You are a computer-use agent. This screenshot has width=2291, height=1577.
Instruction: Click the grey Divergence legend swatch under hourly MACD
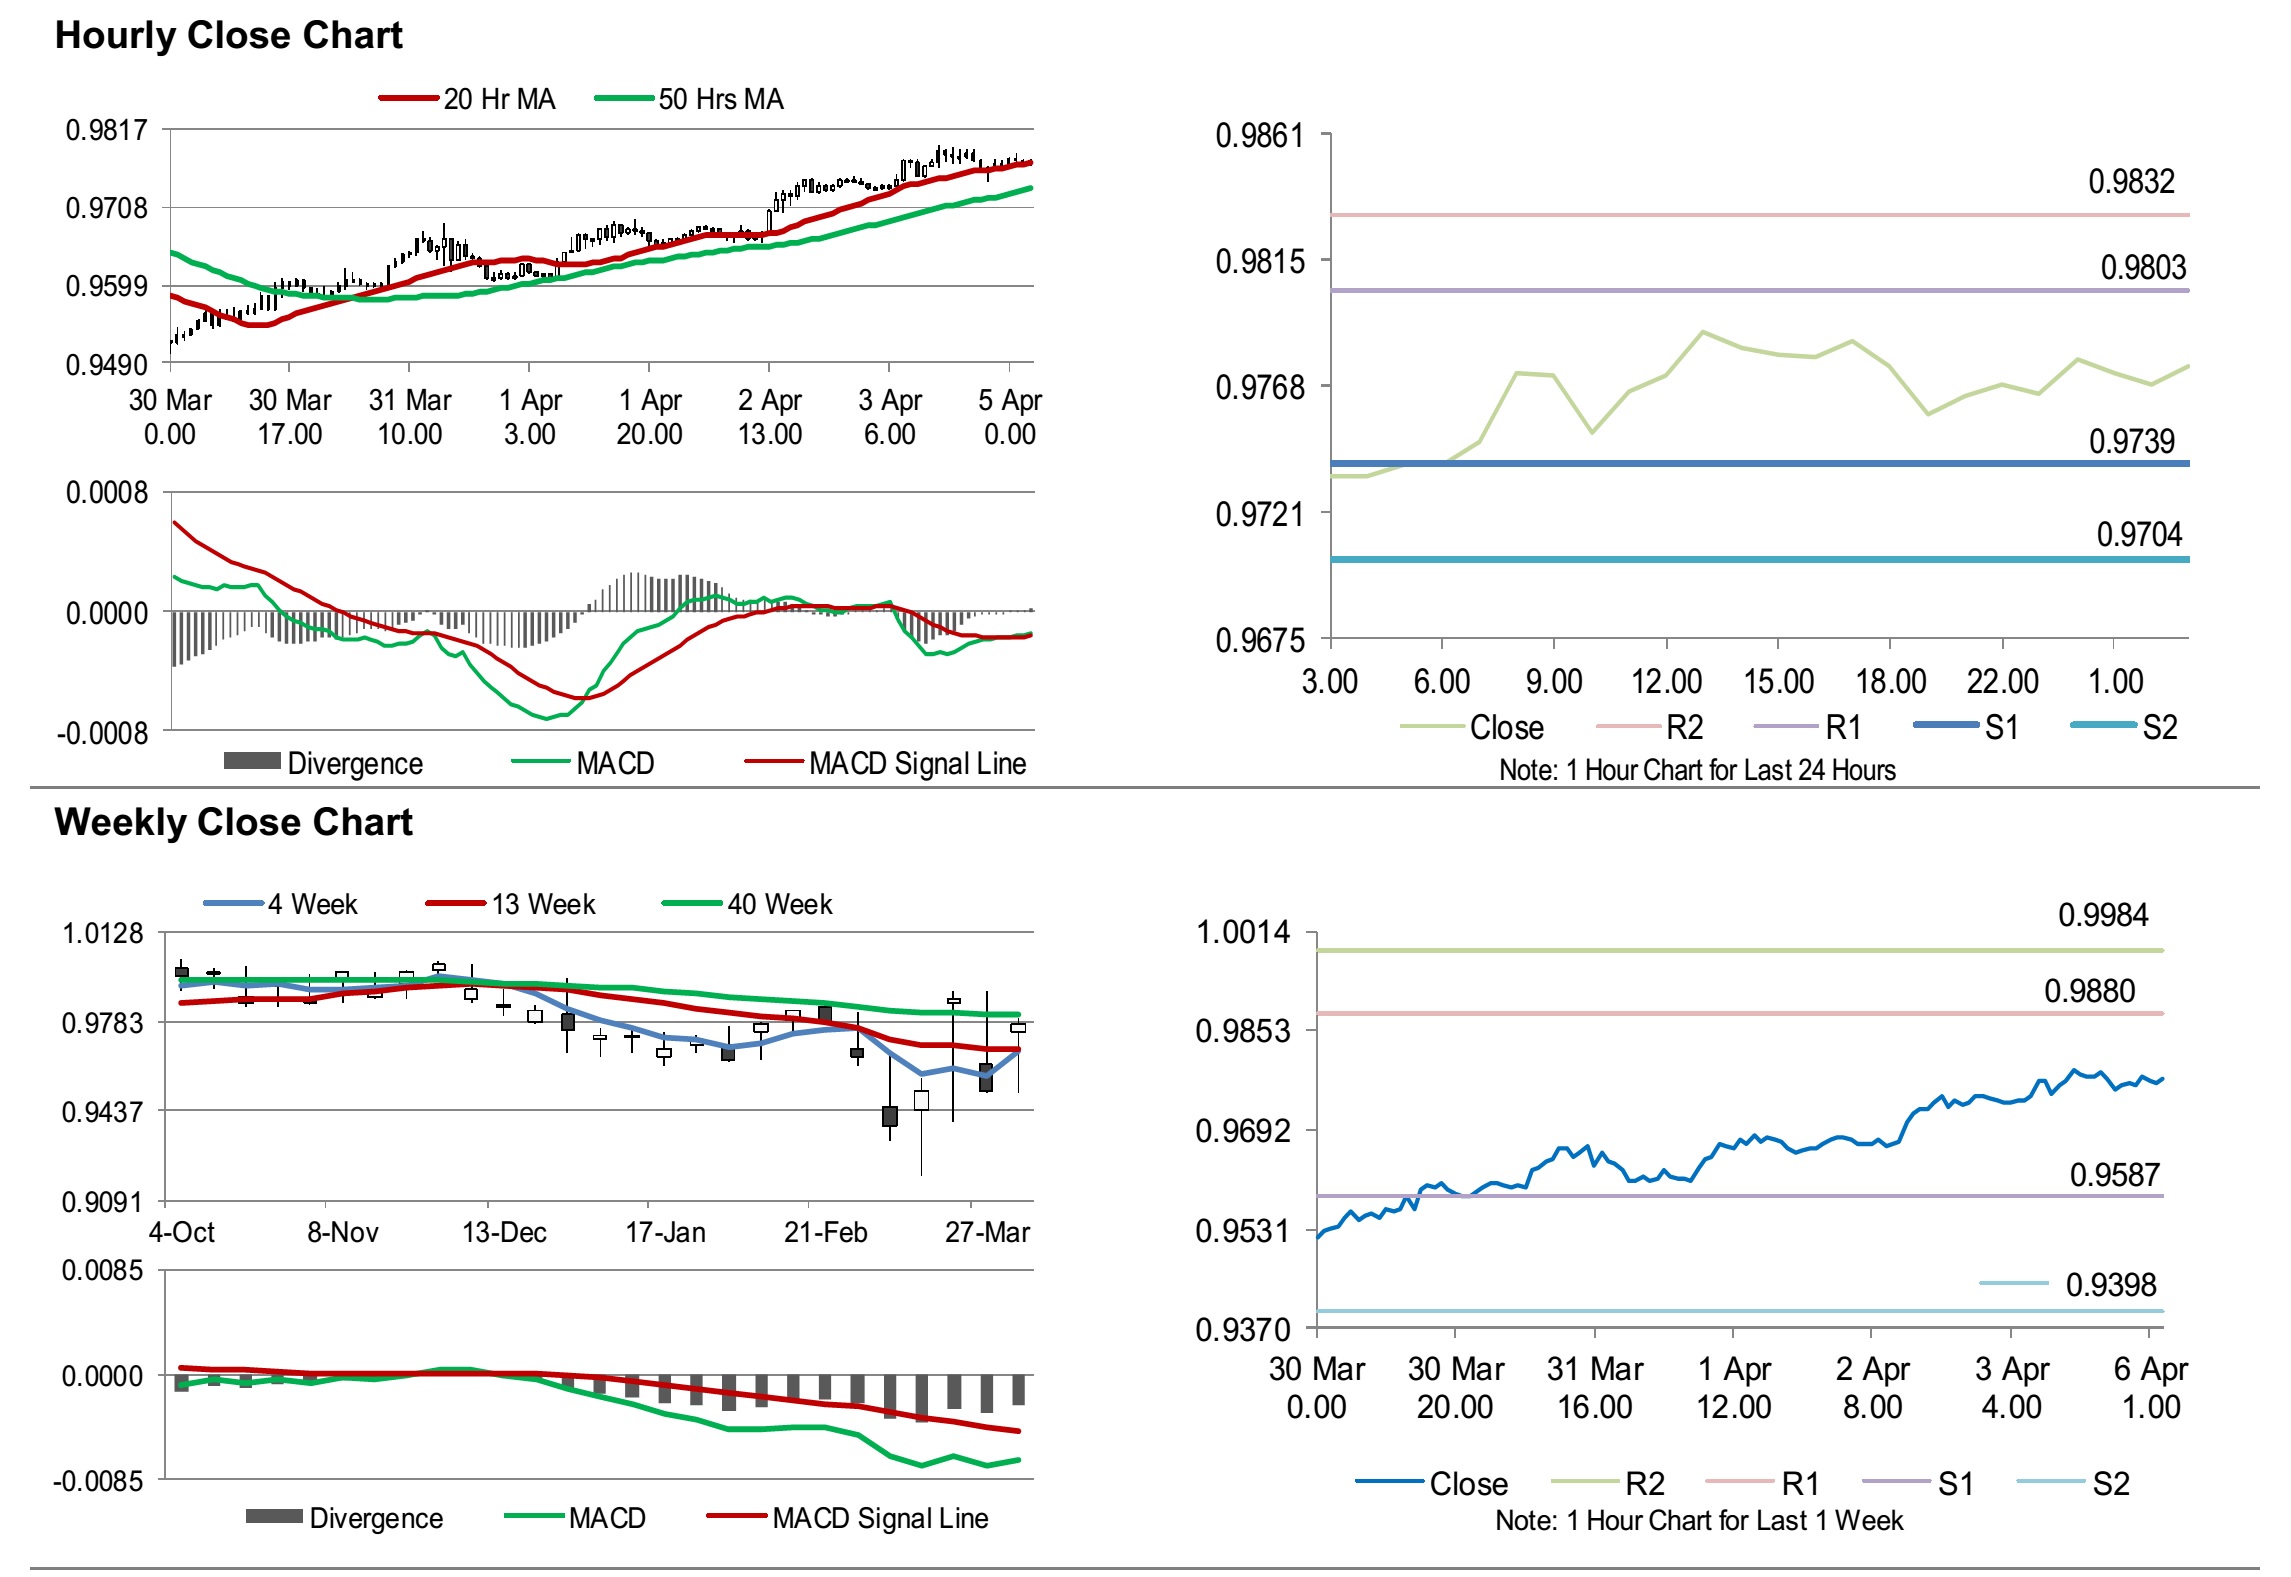coord(252,761)
